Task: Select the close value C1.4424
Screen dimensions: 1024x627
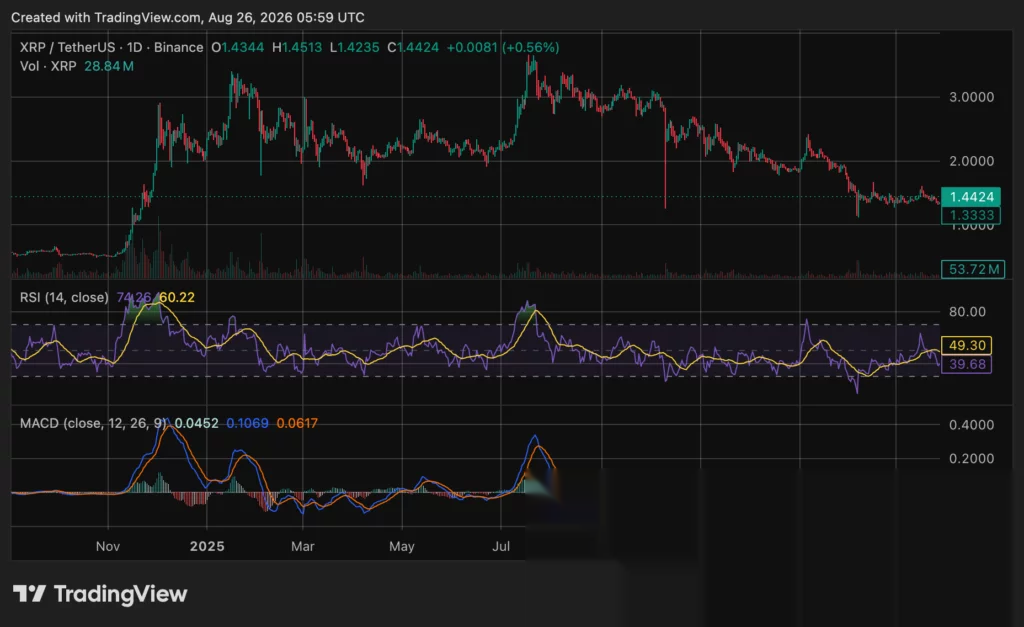Action: (x=413, y=47)
